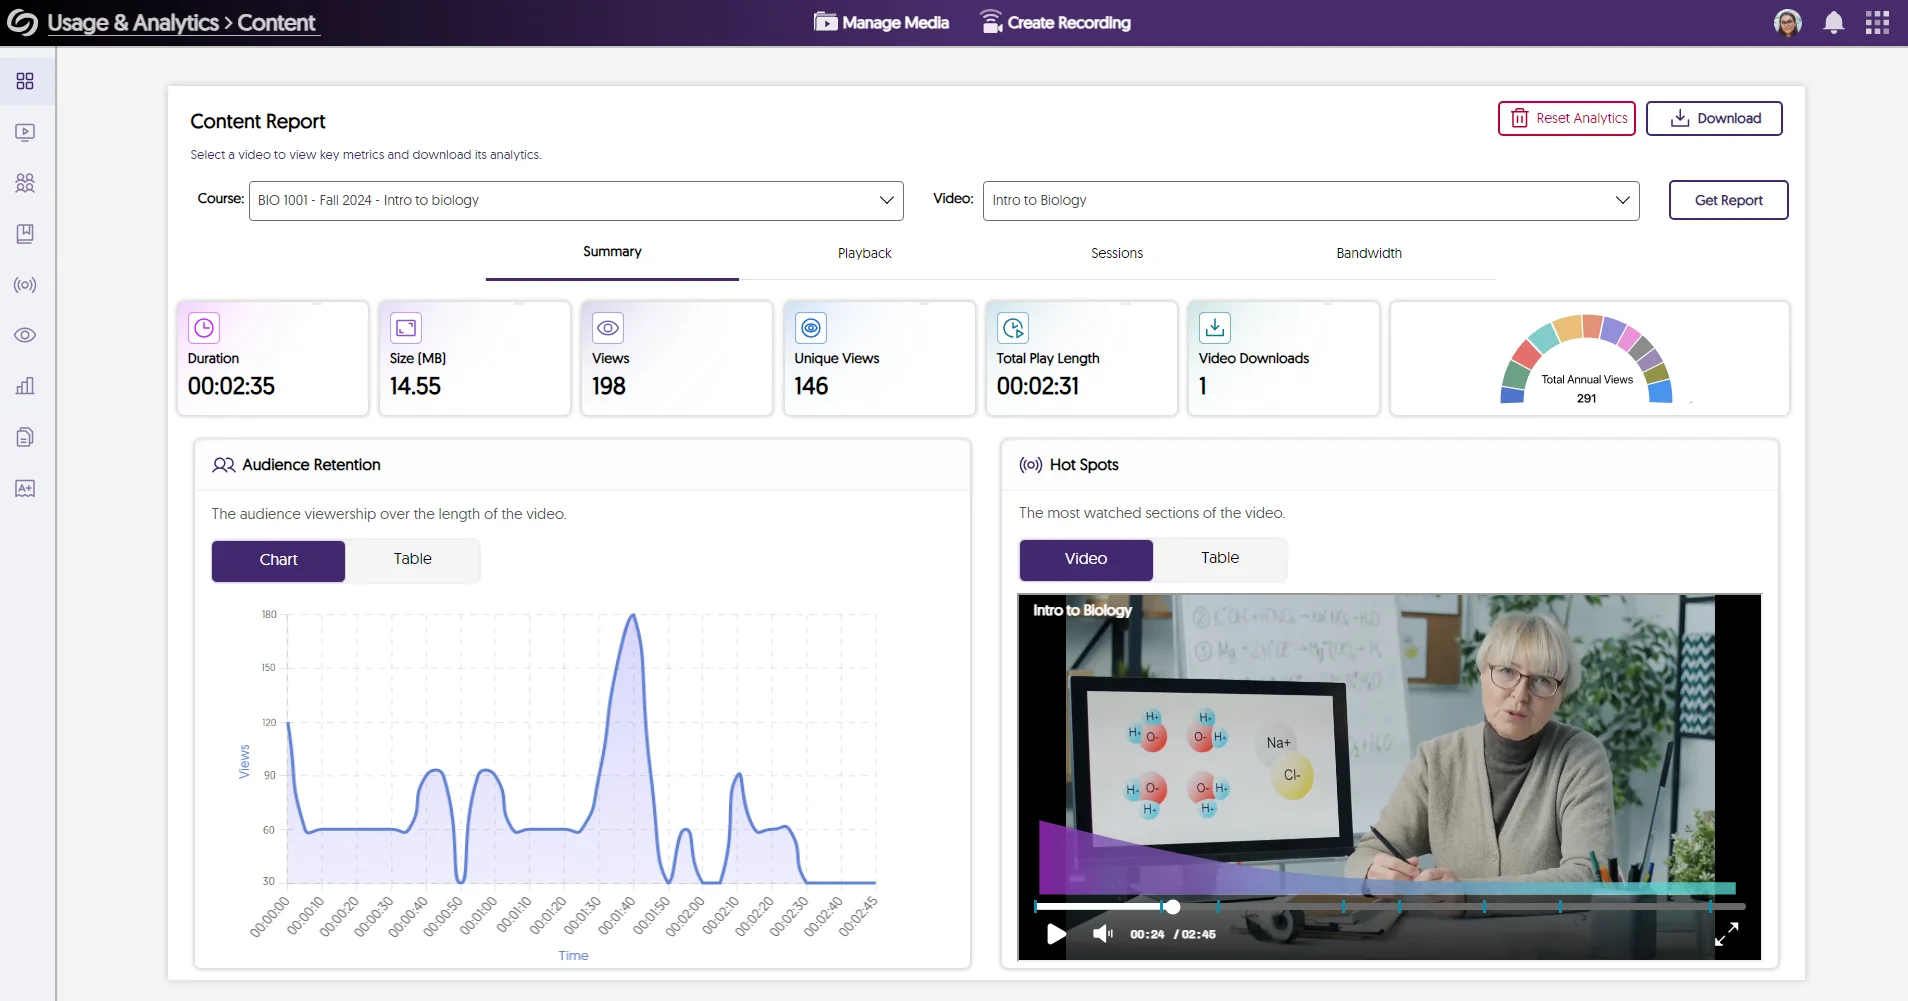Open the notifications bell

pyautogui.click(x=1834, y=22)
